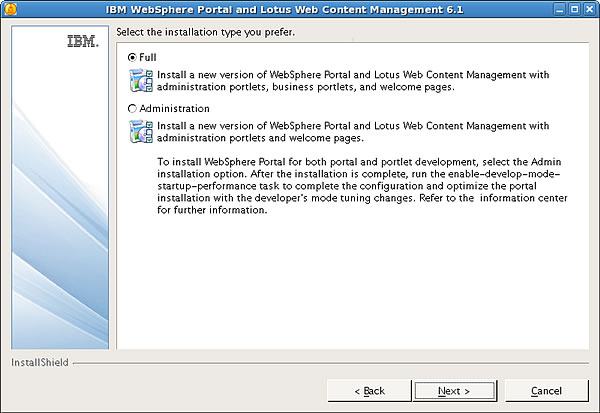600x413 pixels.
Task: Minimize the installer window
Action: pyautogui.click(x=560, y=9)
